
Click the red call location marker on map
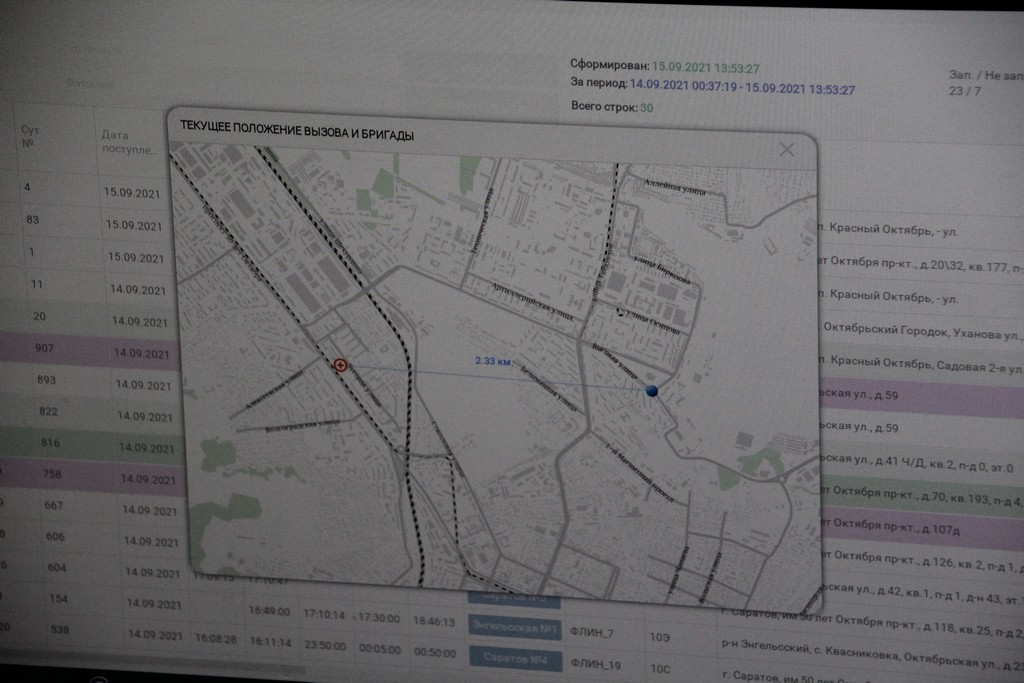[x=340, y=365]
